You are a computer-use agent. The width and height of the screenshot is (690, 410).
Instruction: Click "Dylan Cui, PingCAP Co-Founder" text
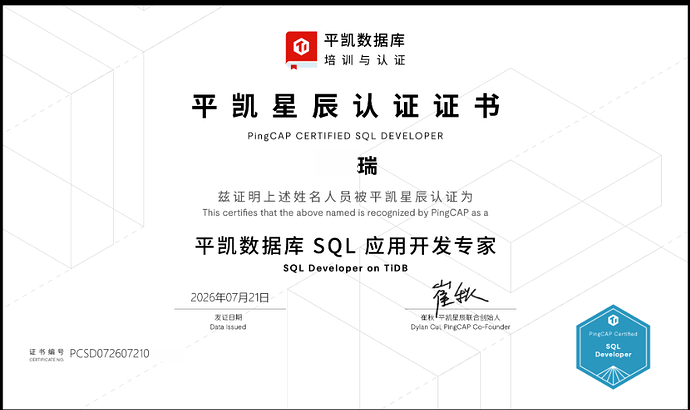pyautogui.click(x=460, y=327)
